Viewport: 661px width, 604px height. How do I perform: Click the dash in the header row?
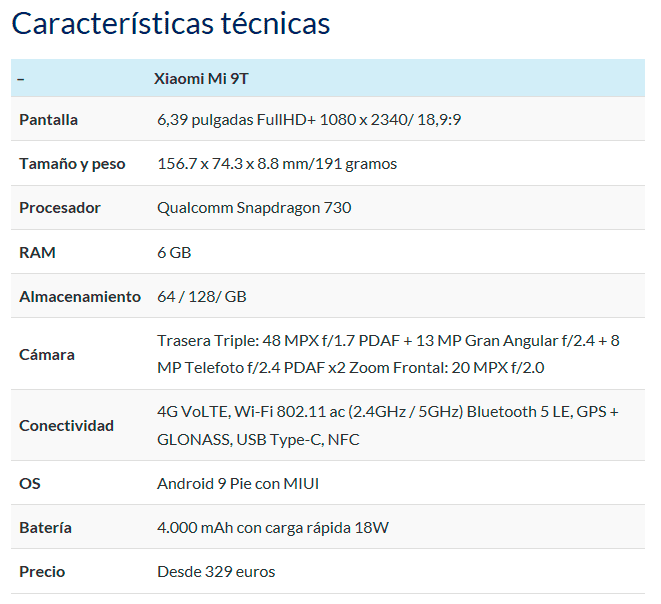click(21, 79)
